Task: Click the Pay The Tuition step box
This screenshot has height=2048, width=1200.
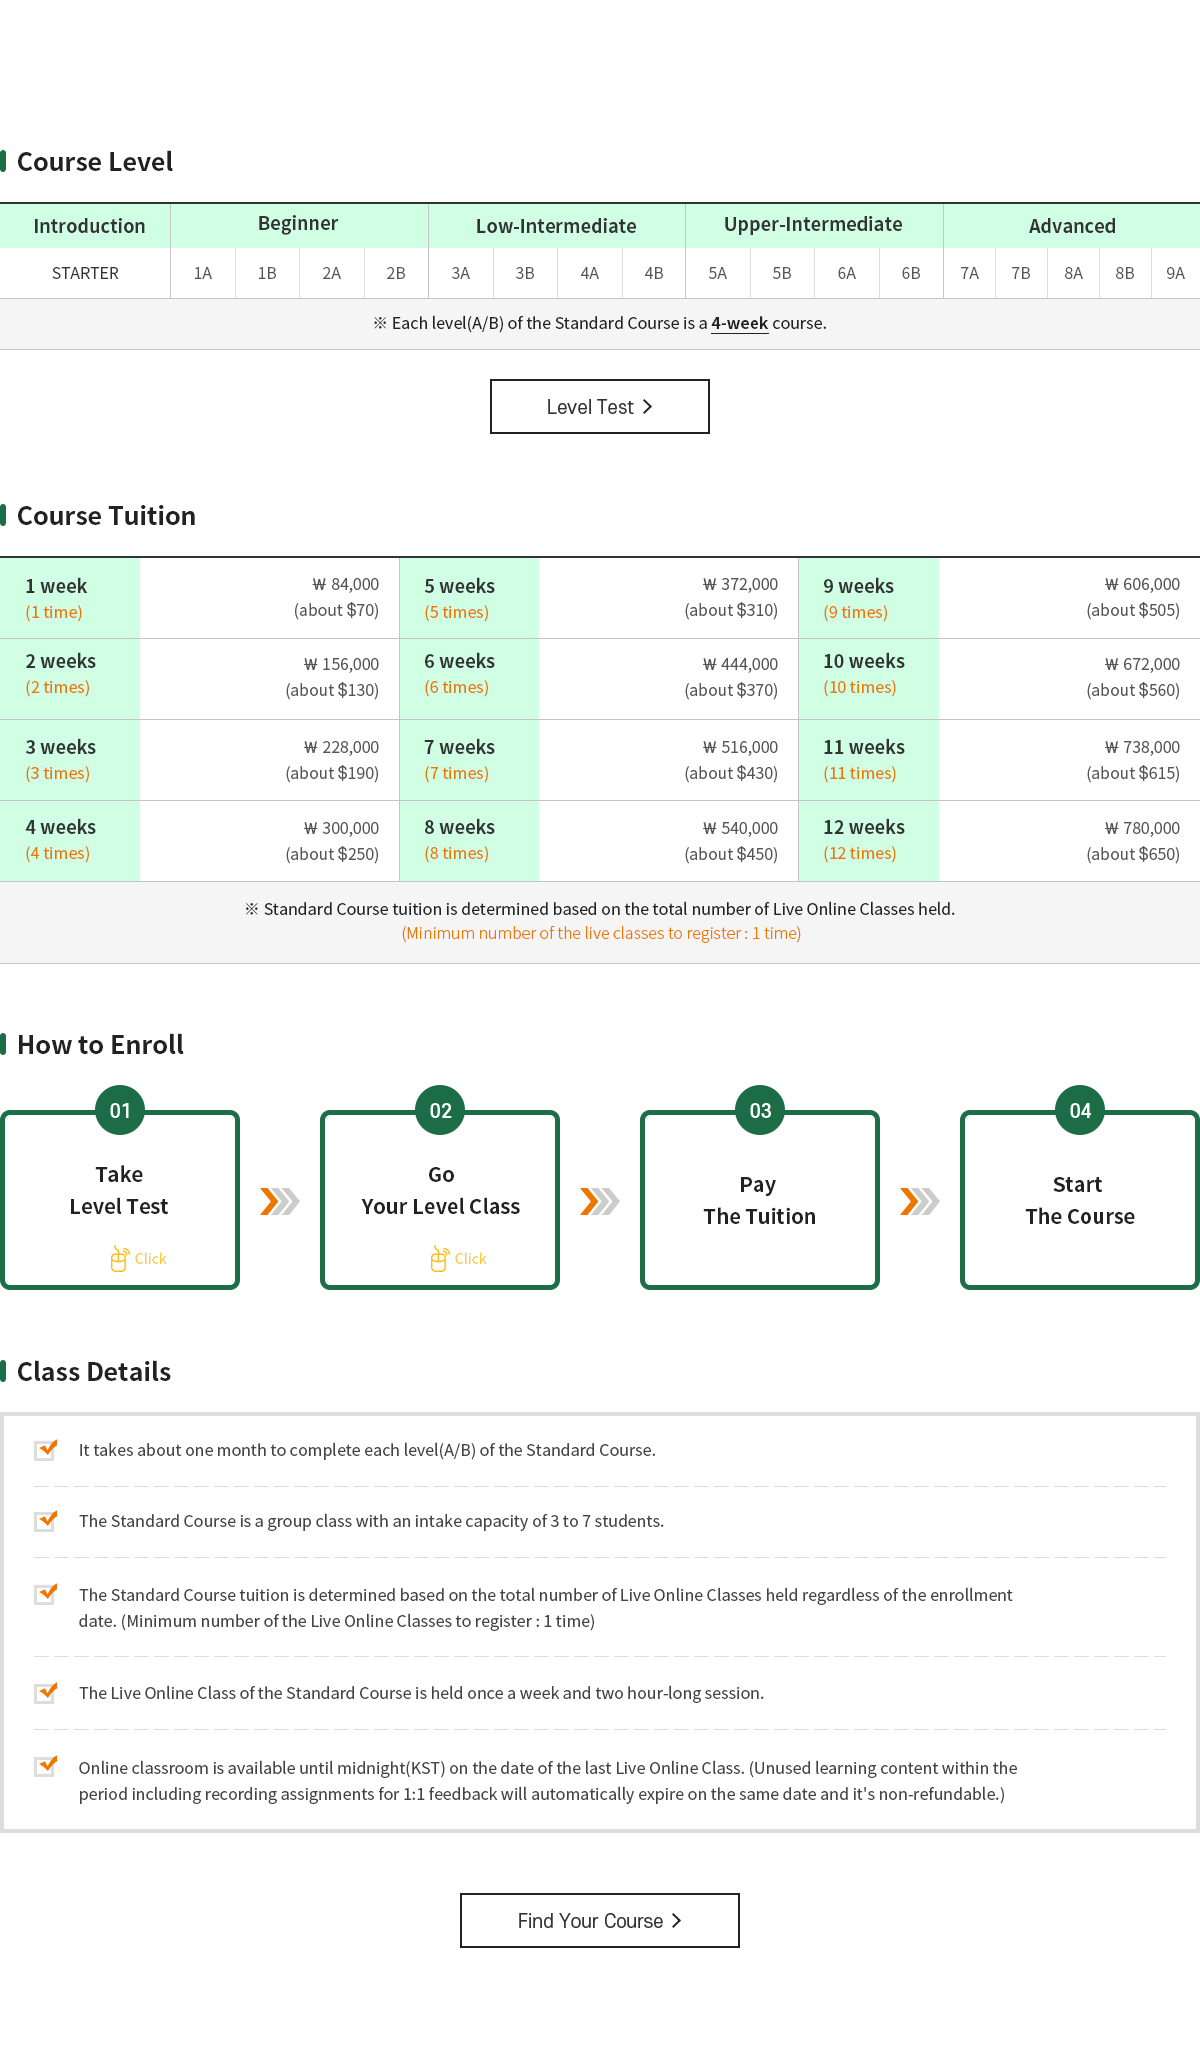Action: (x=760, y=1200)
